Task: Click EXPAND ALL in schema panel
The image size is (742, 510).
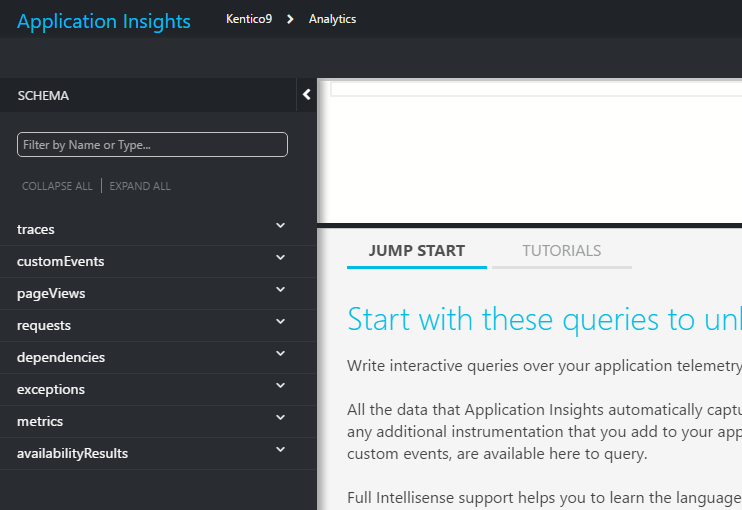Action: pos(140,186)
